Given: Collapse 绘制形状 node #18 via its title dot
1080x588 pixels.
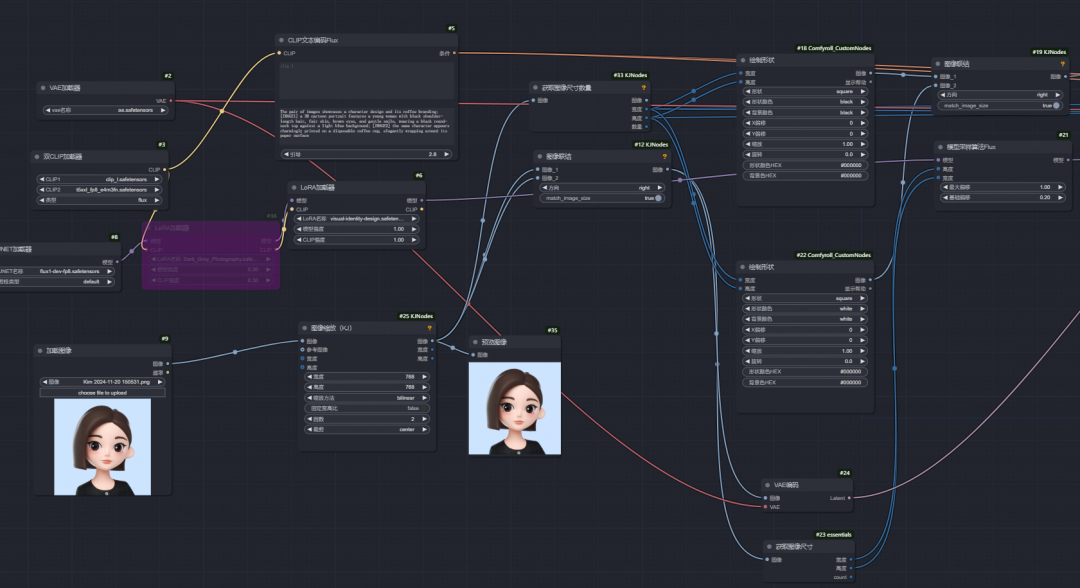Looking at the screenshot, I should click(742, 61).
